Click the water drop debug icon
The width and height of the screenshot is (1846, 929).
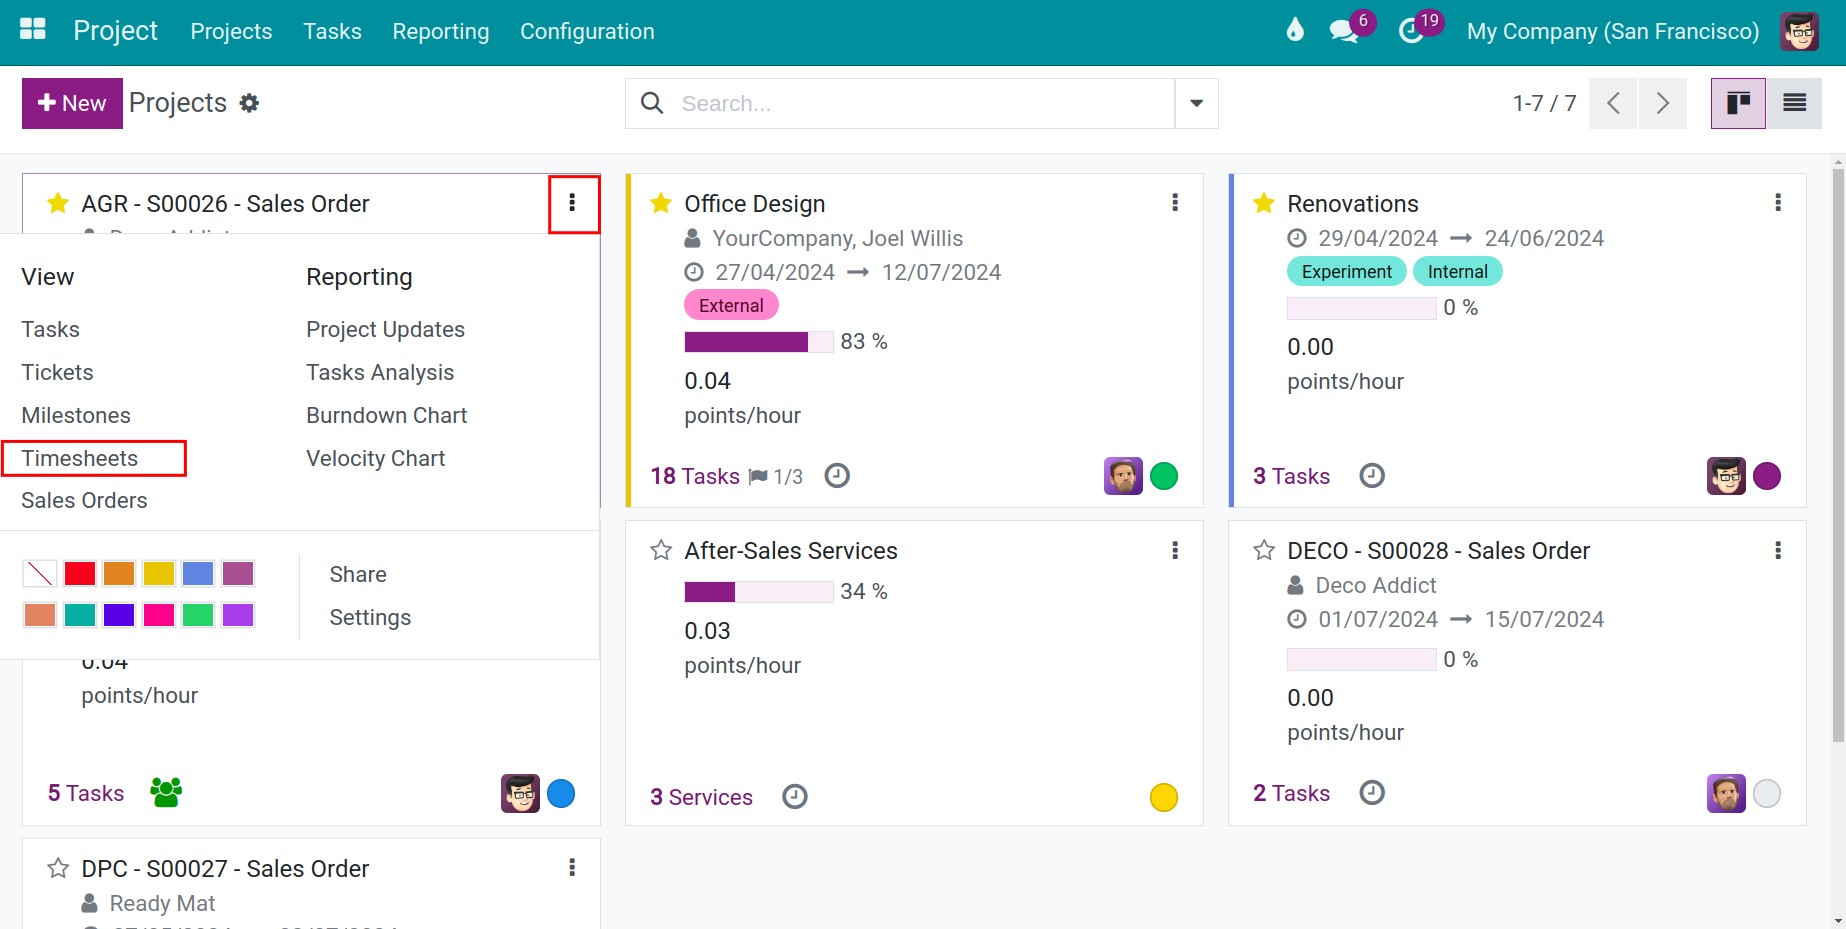(x=1295, y=31)
